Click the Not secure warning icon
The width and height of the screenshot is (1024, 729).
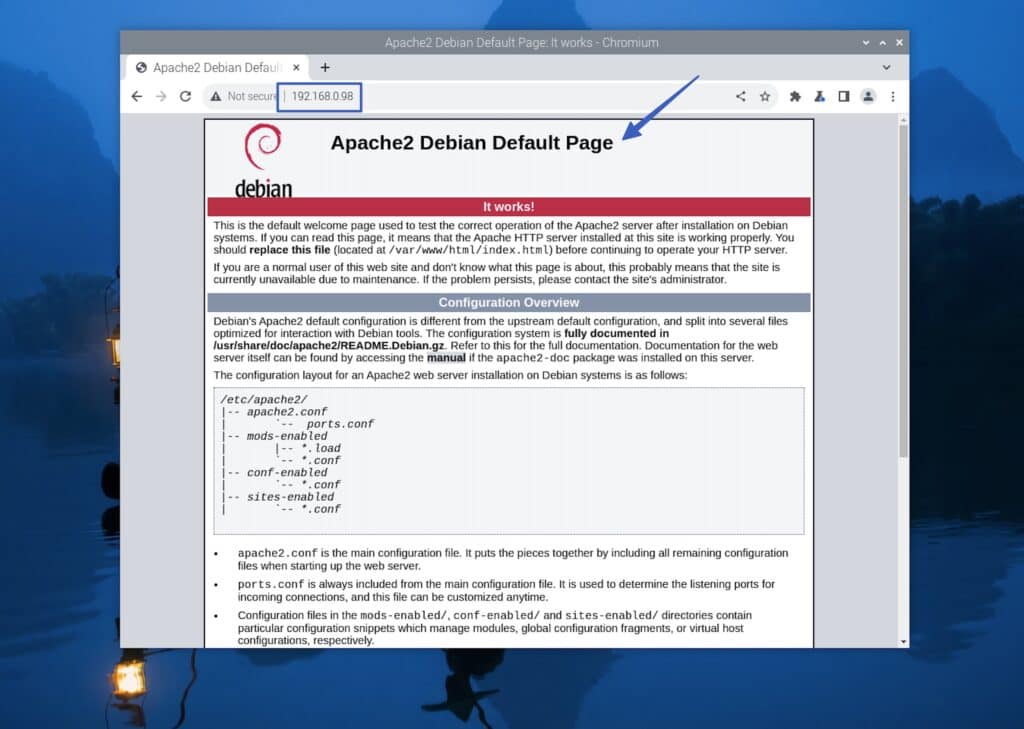coord(216,96)
